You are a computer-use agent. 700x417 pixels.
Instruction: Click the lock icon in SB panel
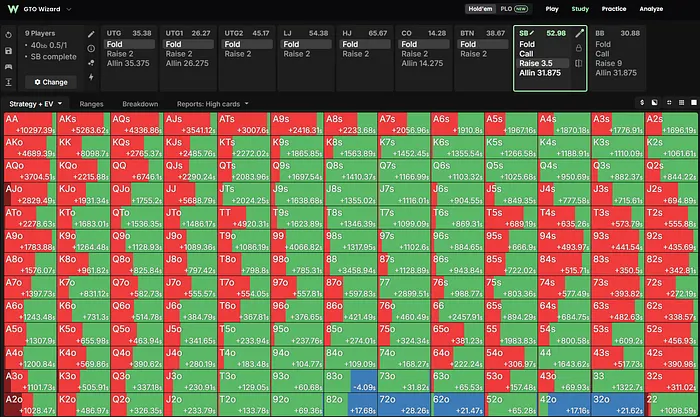pyautogui.click(x=579, y=48)
